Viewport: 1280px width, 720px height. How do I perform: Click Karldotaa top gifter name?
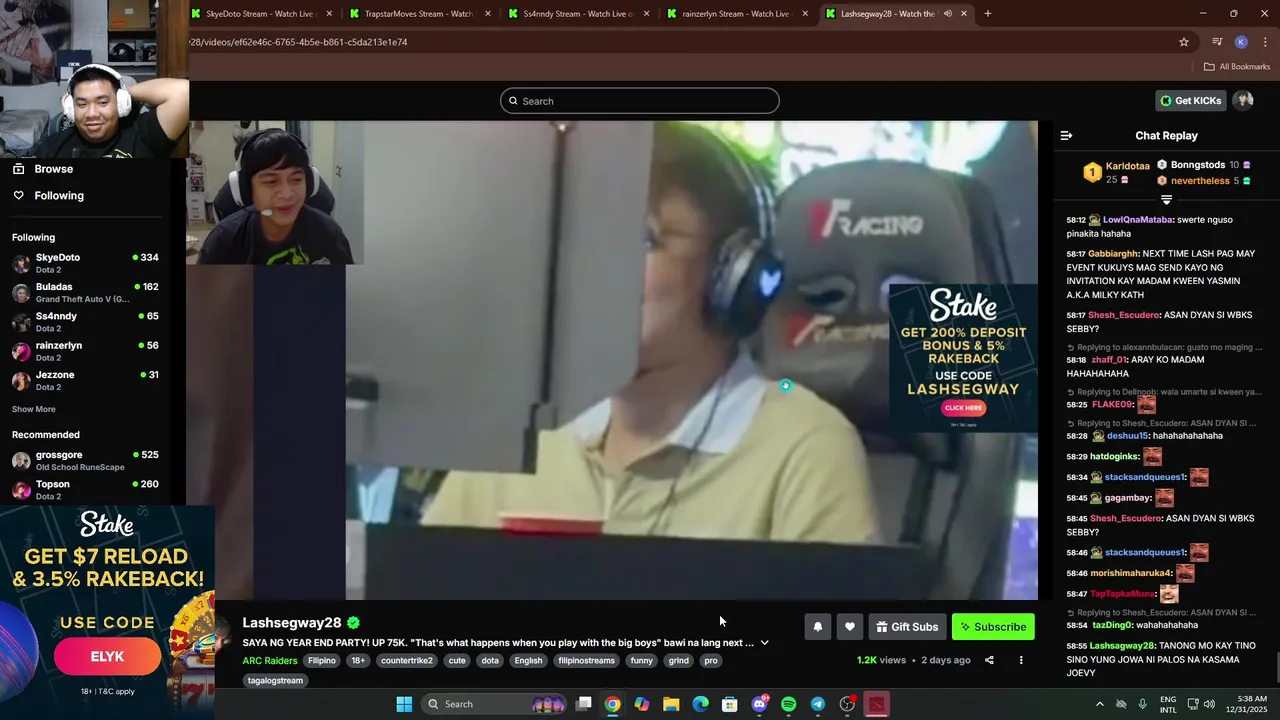[x=1128, y=166]
